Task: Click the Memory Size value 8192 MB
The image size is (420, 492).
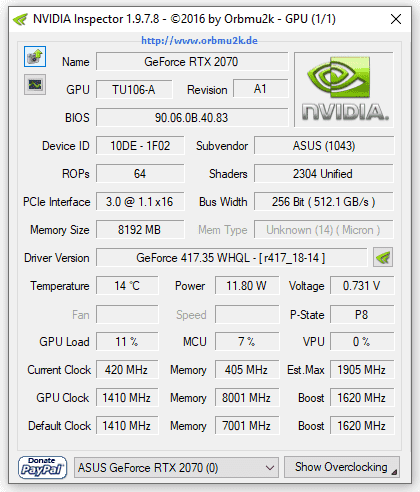Action: point(140,230)
